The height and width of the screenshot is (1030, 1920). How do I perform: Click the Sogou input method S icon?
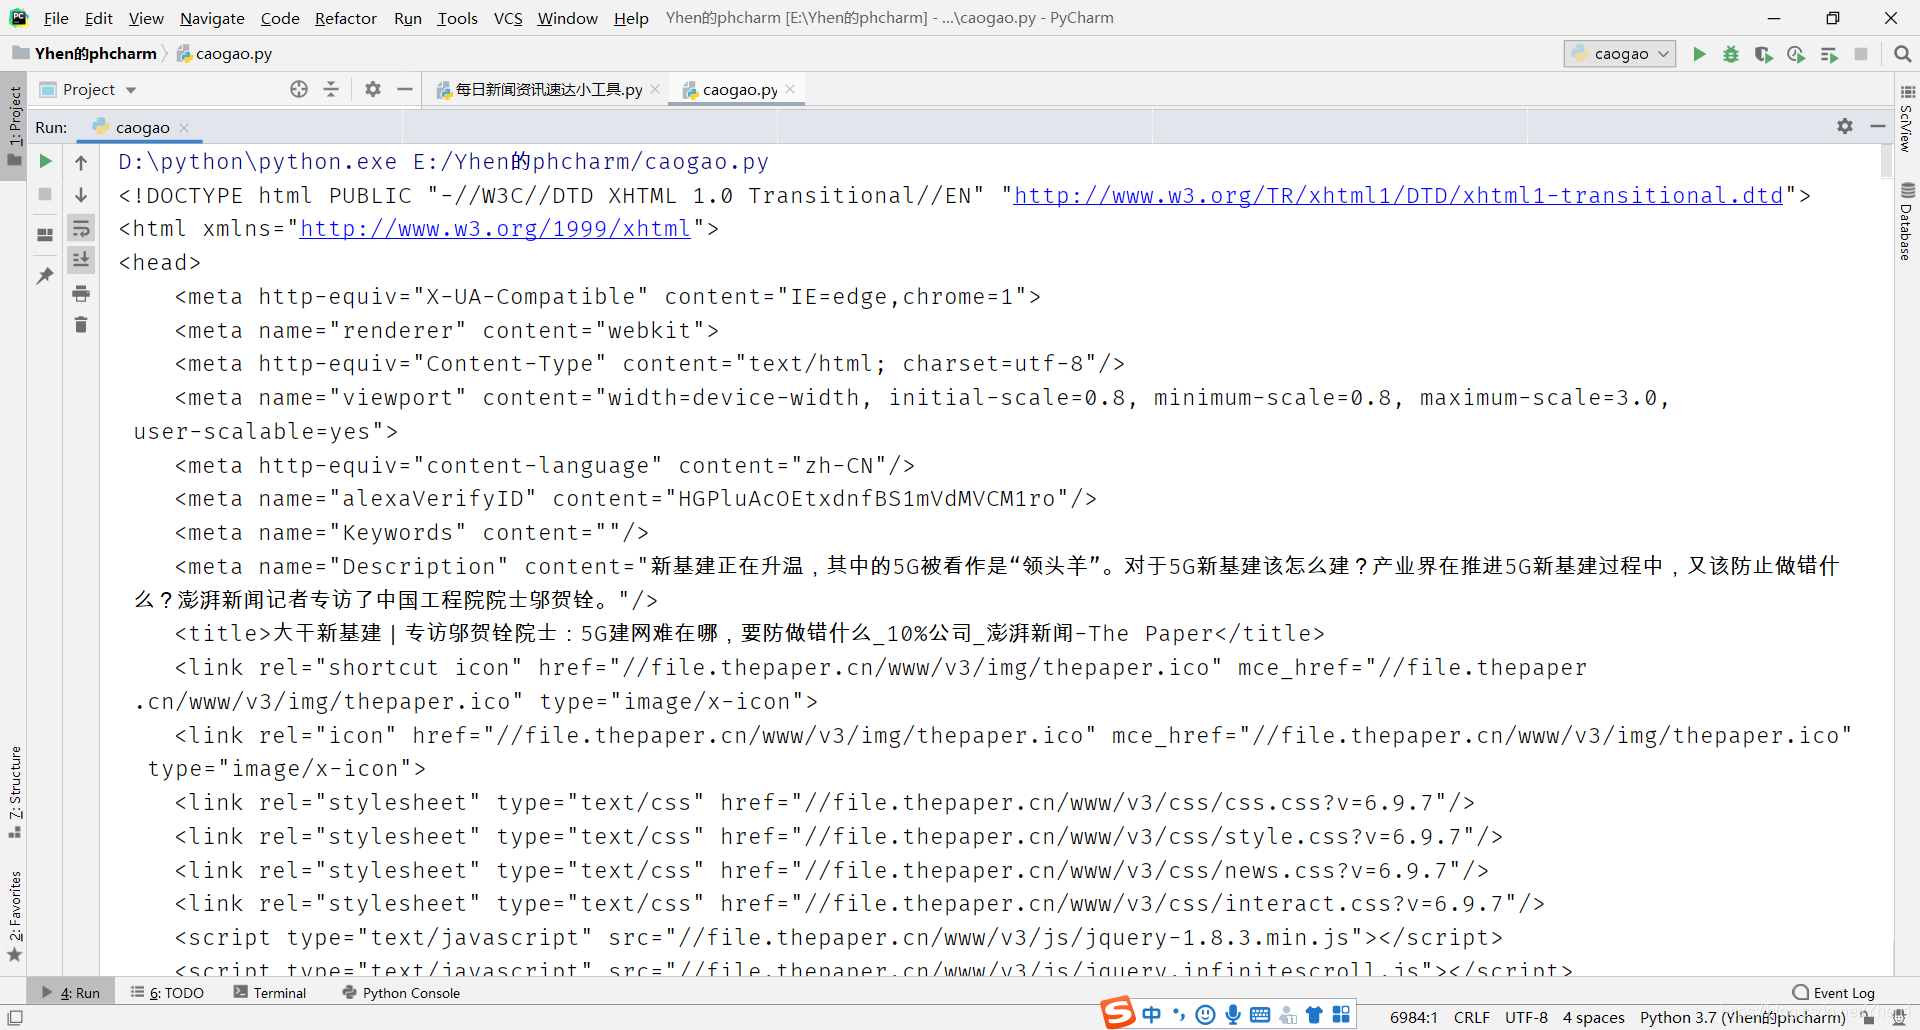tap(1118, 1013)
